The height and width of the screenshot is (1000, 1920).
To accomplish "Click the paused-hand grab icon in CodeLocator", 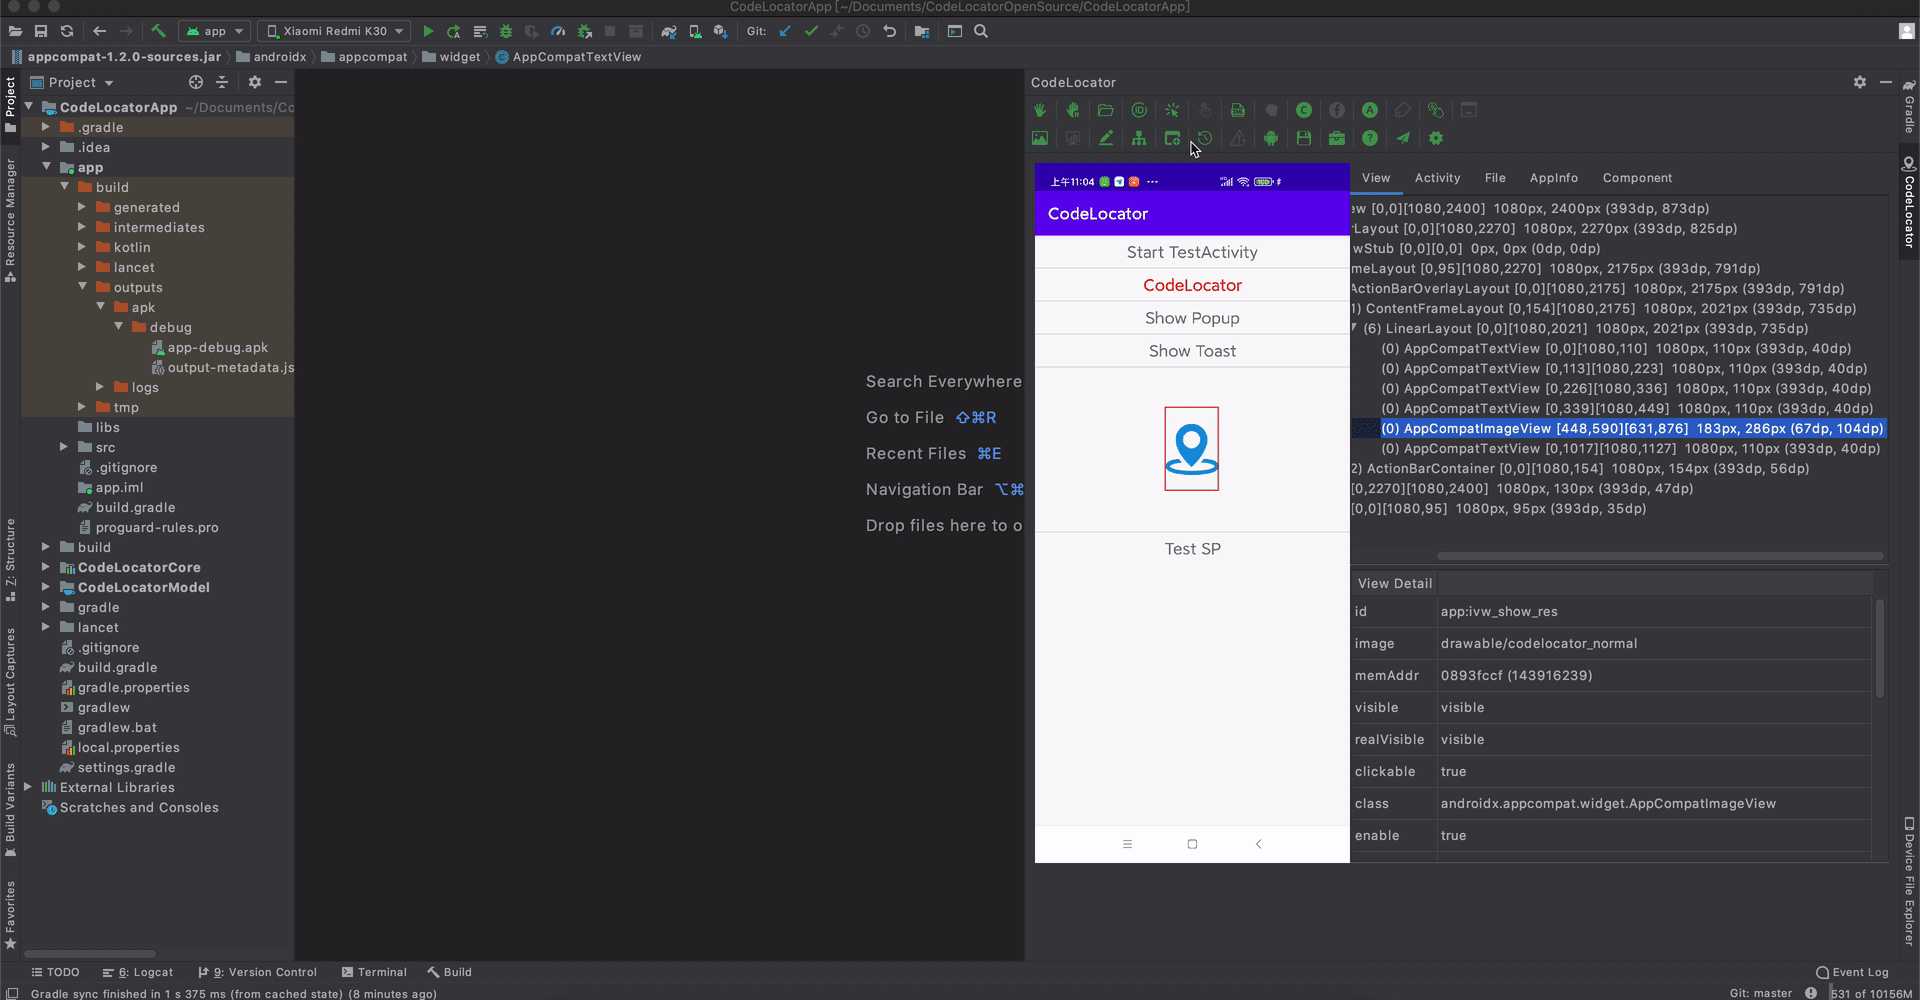I will point(1073,111).
